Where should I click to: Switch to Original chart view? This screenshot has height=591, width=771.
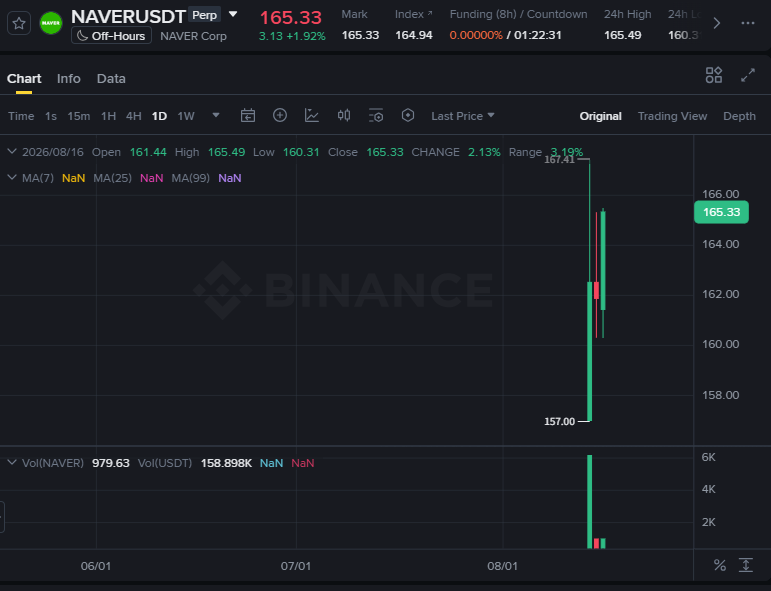tap(600, 116)
